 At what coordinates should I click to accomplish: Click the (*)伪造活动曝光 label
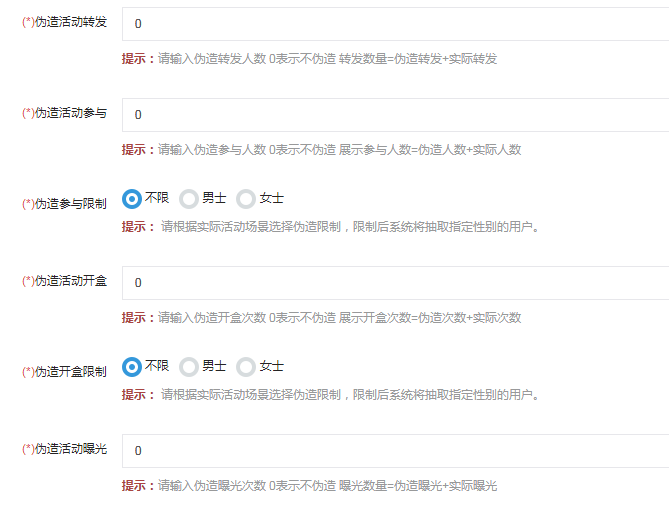64,449
